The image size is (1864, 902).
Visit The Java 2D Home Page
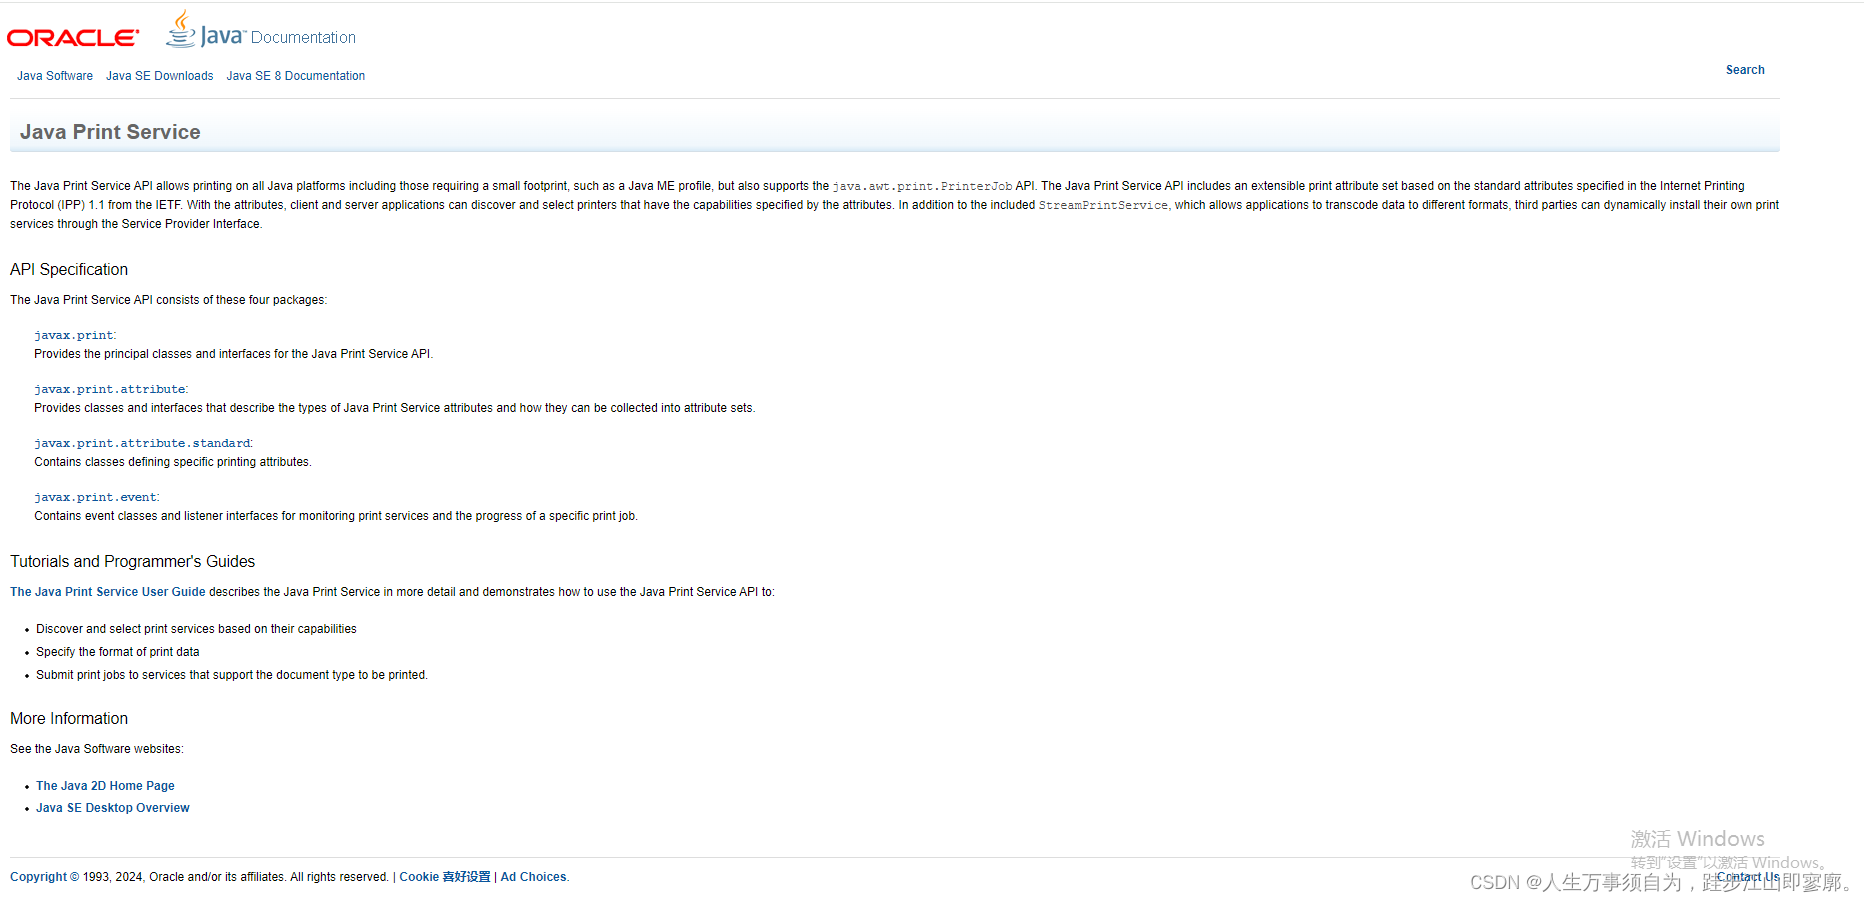(105, 786)
